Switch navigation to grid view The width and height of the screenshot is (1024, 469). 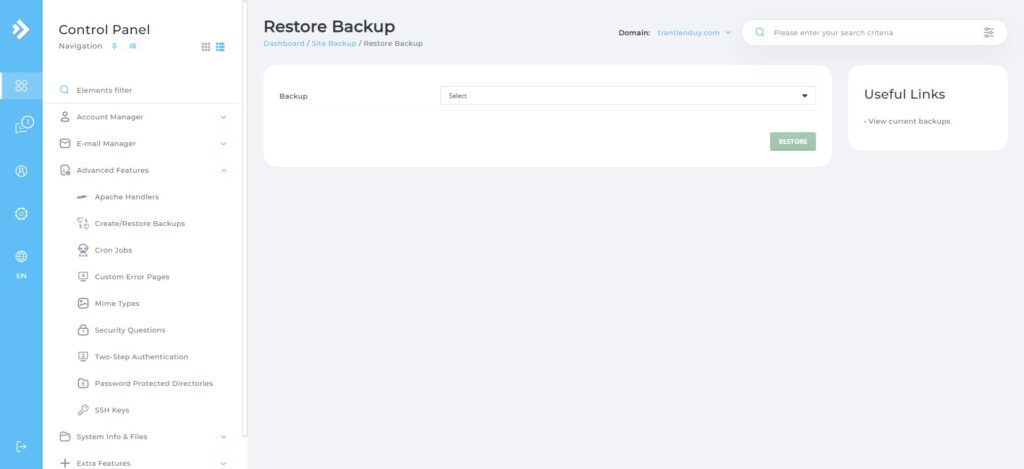[x=206, y=47]
